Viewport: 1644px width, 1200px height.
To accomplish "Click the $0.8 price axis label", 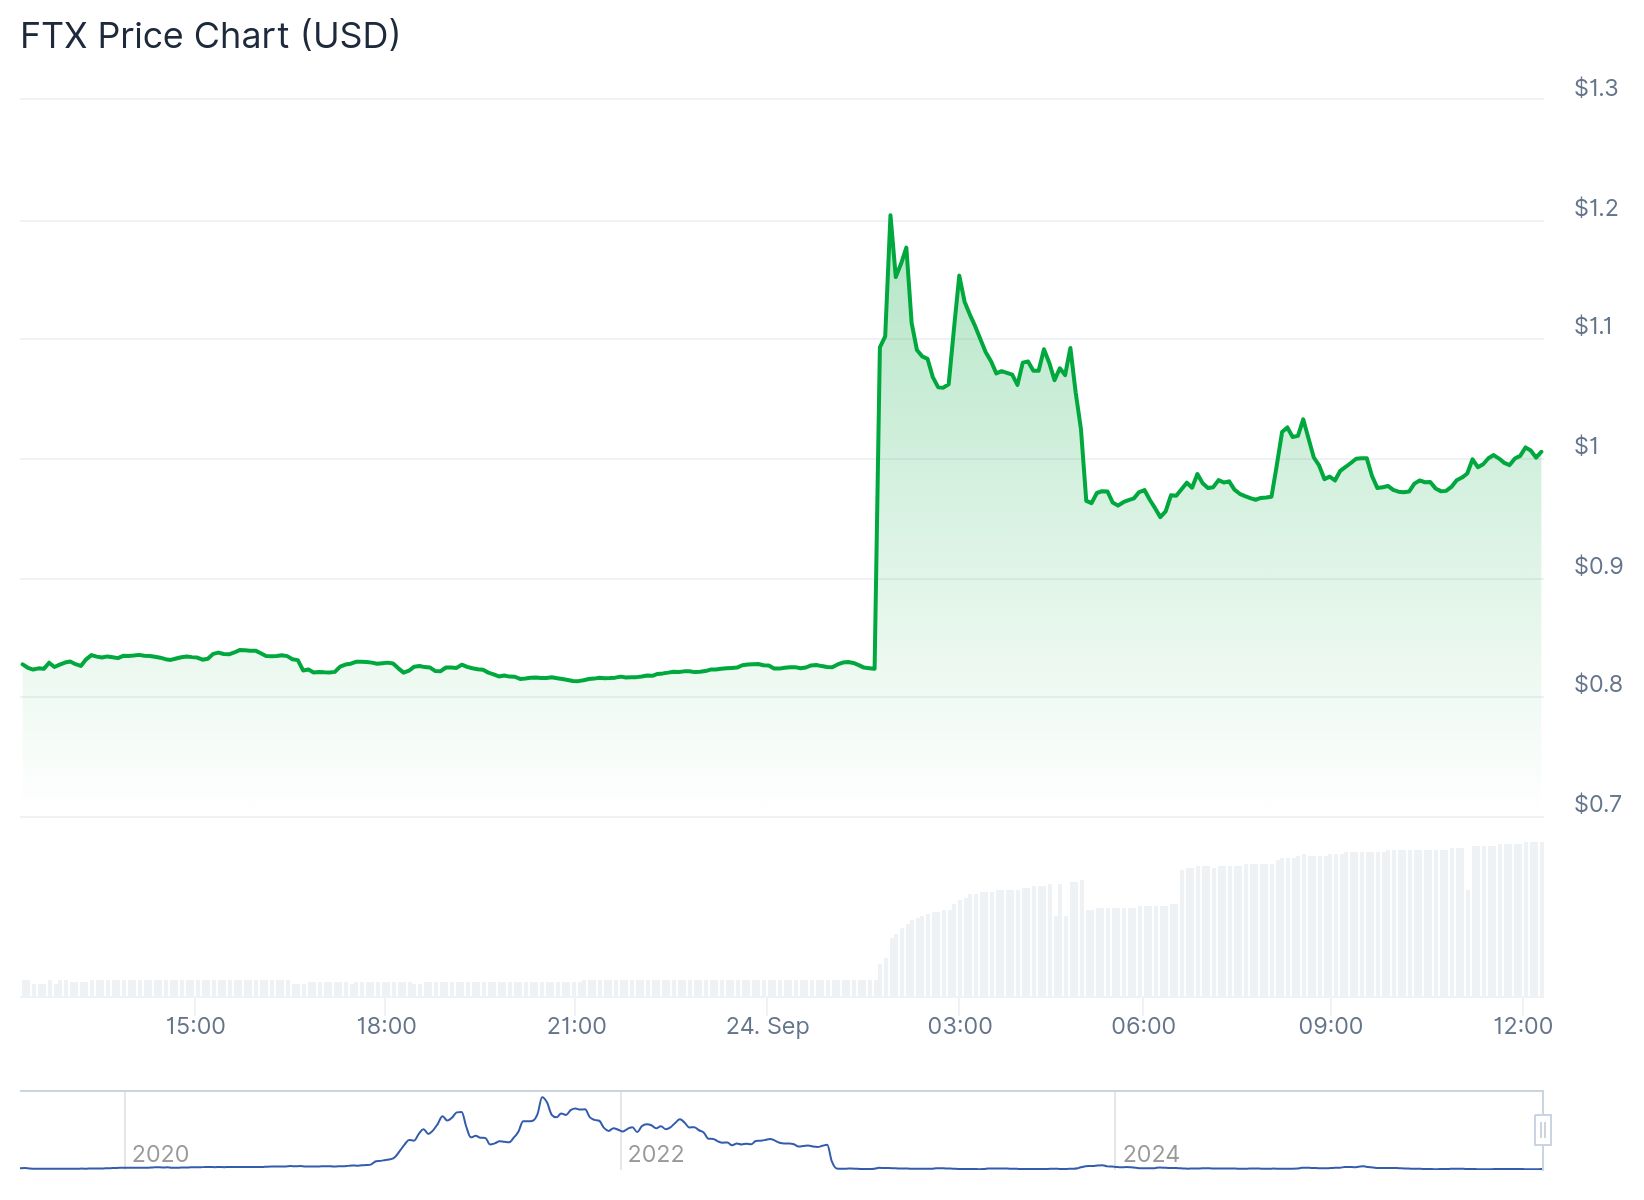I will [x=1598, y=684].
